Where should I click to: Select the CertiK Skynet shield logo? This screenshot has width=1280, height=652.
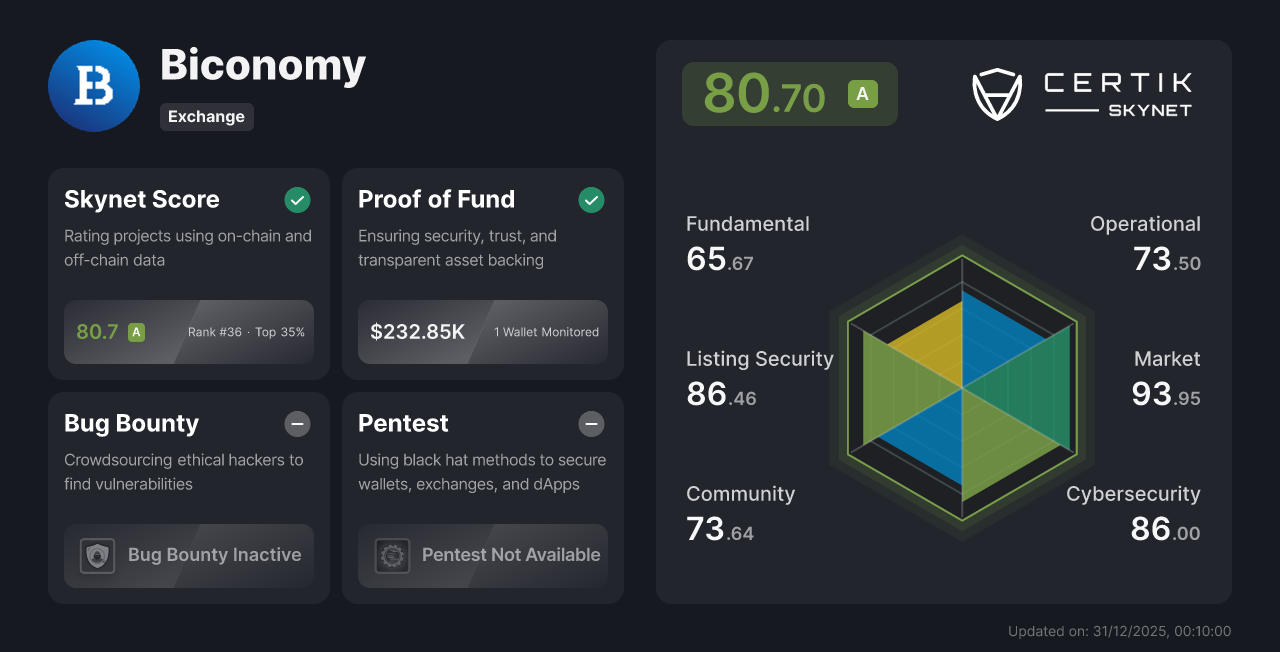(996, 94)
